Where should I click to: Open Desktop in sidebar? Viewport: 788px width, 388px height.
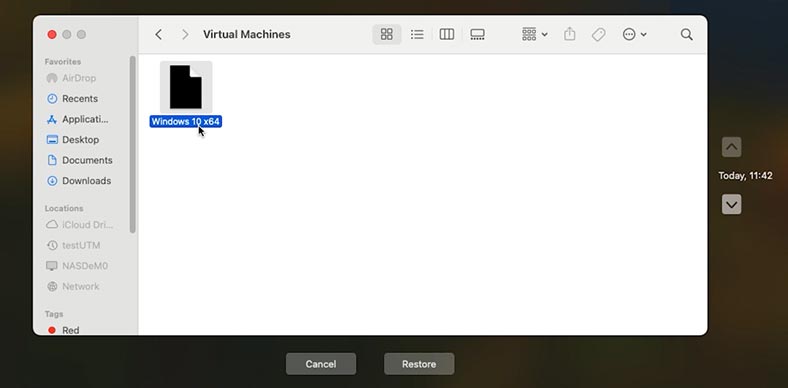pos(73,140)
